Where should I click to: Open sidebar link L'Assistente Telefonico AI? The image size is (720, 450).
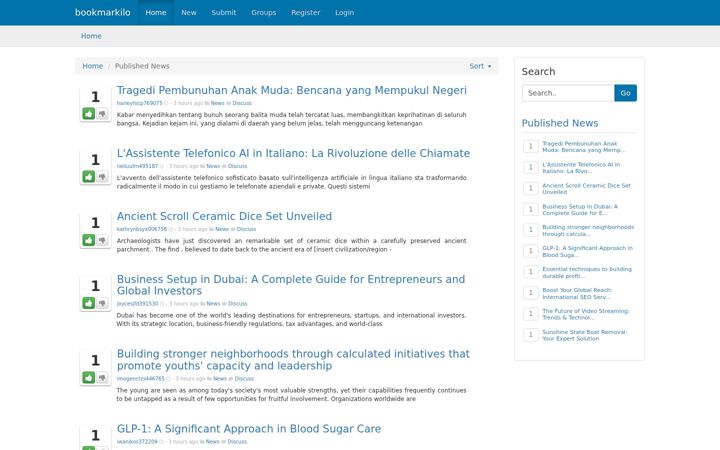click(581, 168)
